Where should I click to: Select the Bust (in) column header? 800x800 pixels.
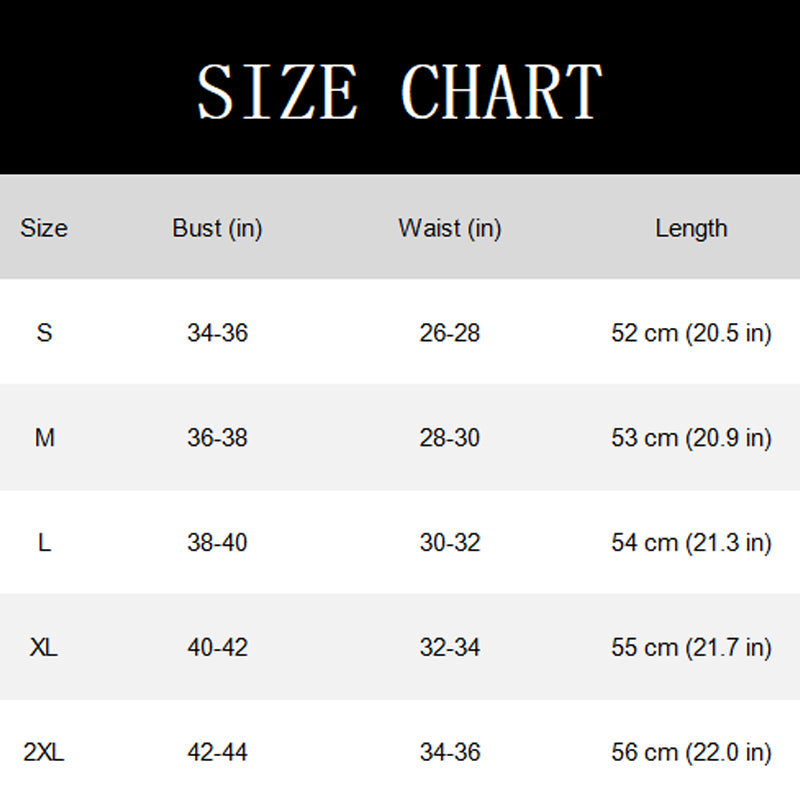(217, 228)
